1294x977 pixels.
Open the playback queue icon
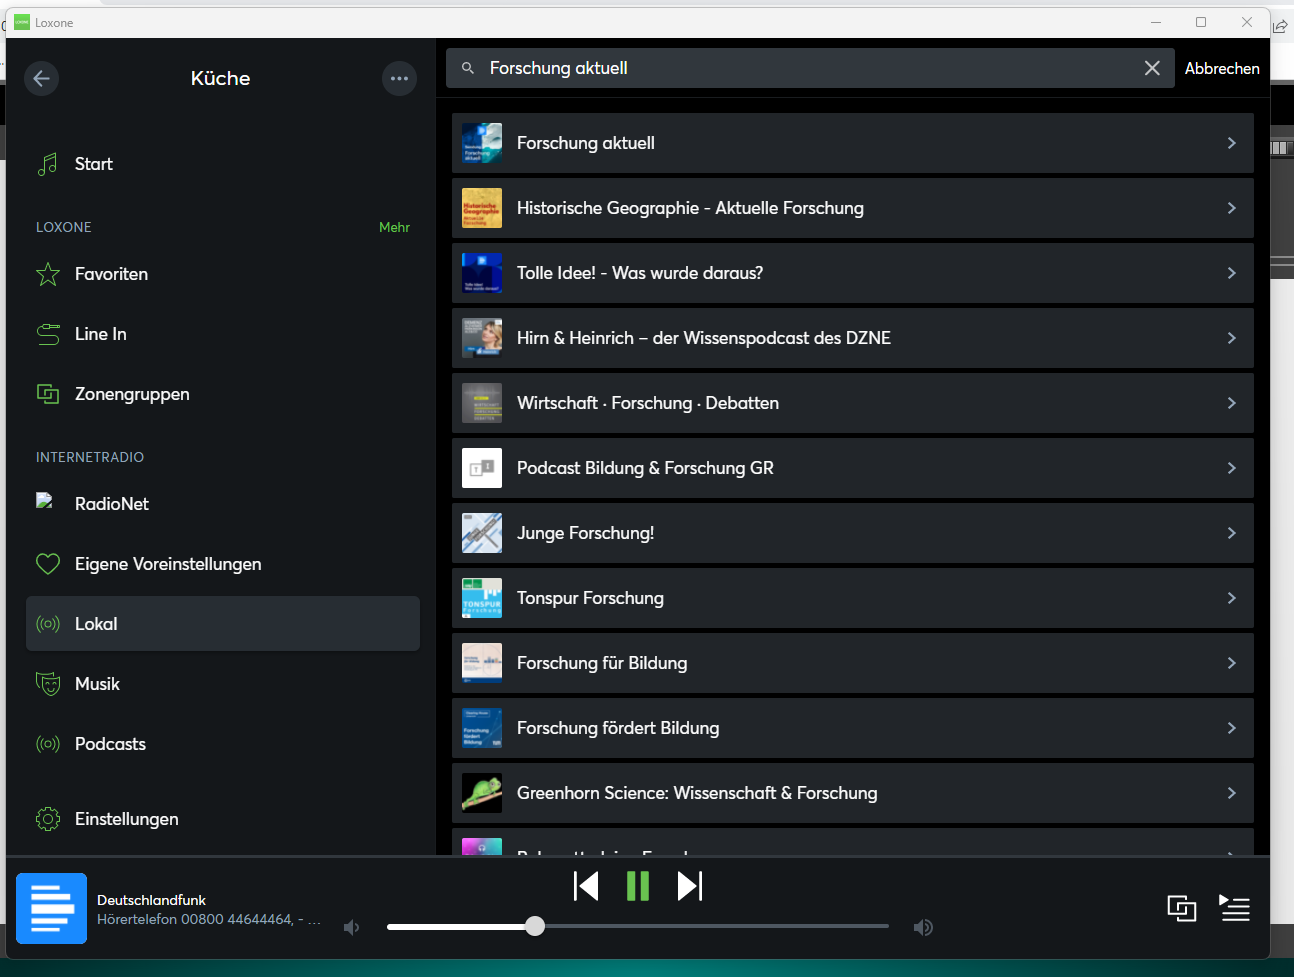click(1235, 908)
